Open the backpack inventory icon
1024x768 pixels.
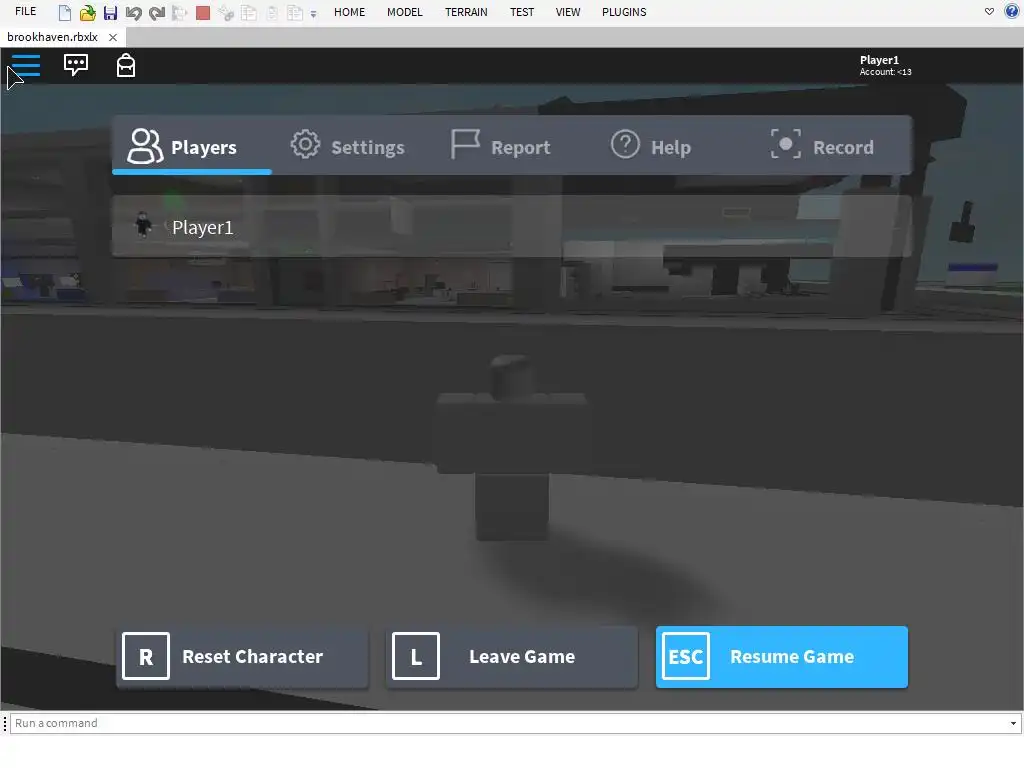pos(125,65)
